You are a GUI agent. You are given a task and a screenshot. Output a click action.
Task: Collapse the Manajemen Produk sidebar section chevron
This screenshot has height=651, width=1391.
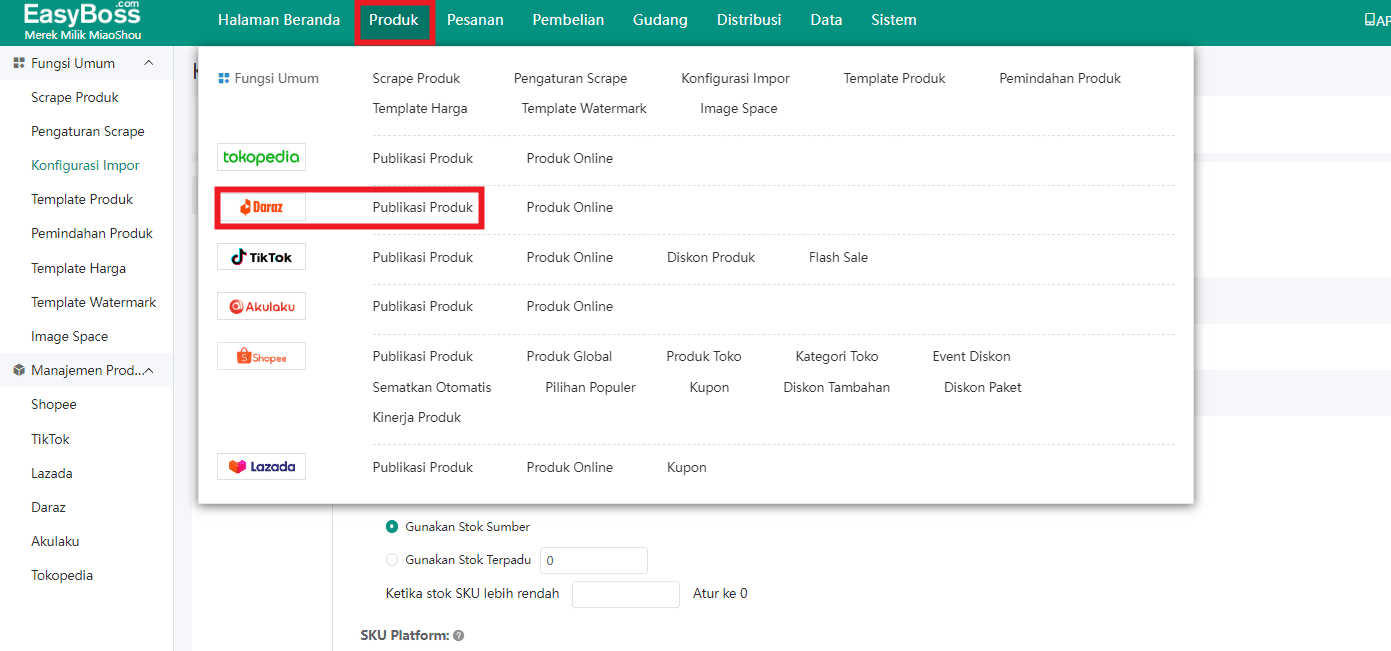(x=149, y=370)
